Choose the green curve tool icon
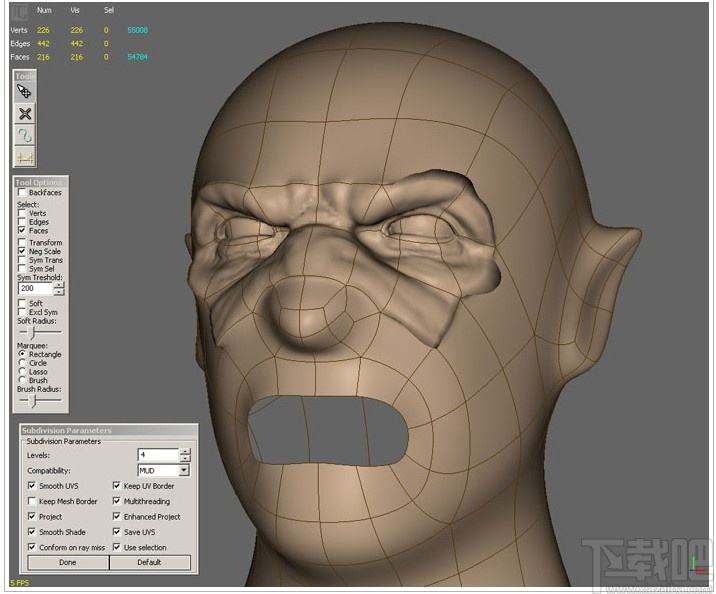The height and width of the screenshot is (594, 716). click(25, 135)
